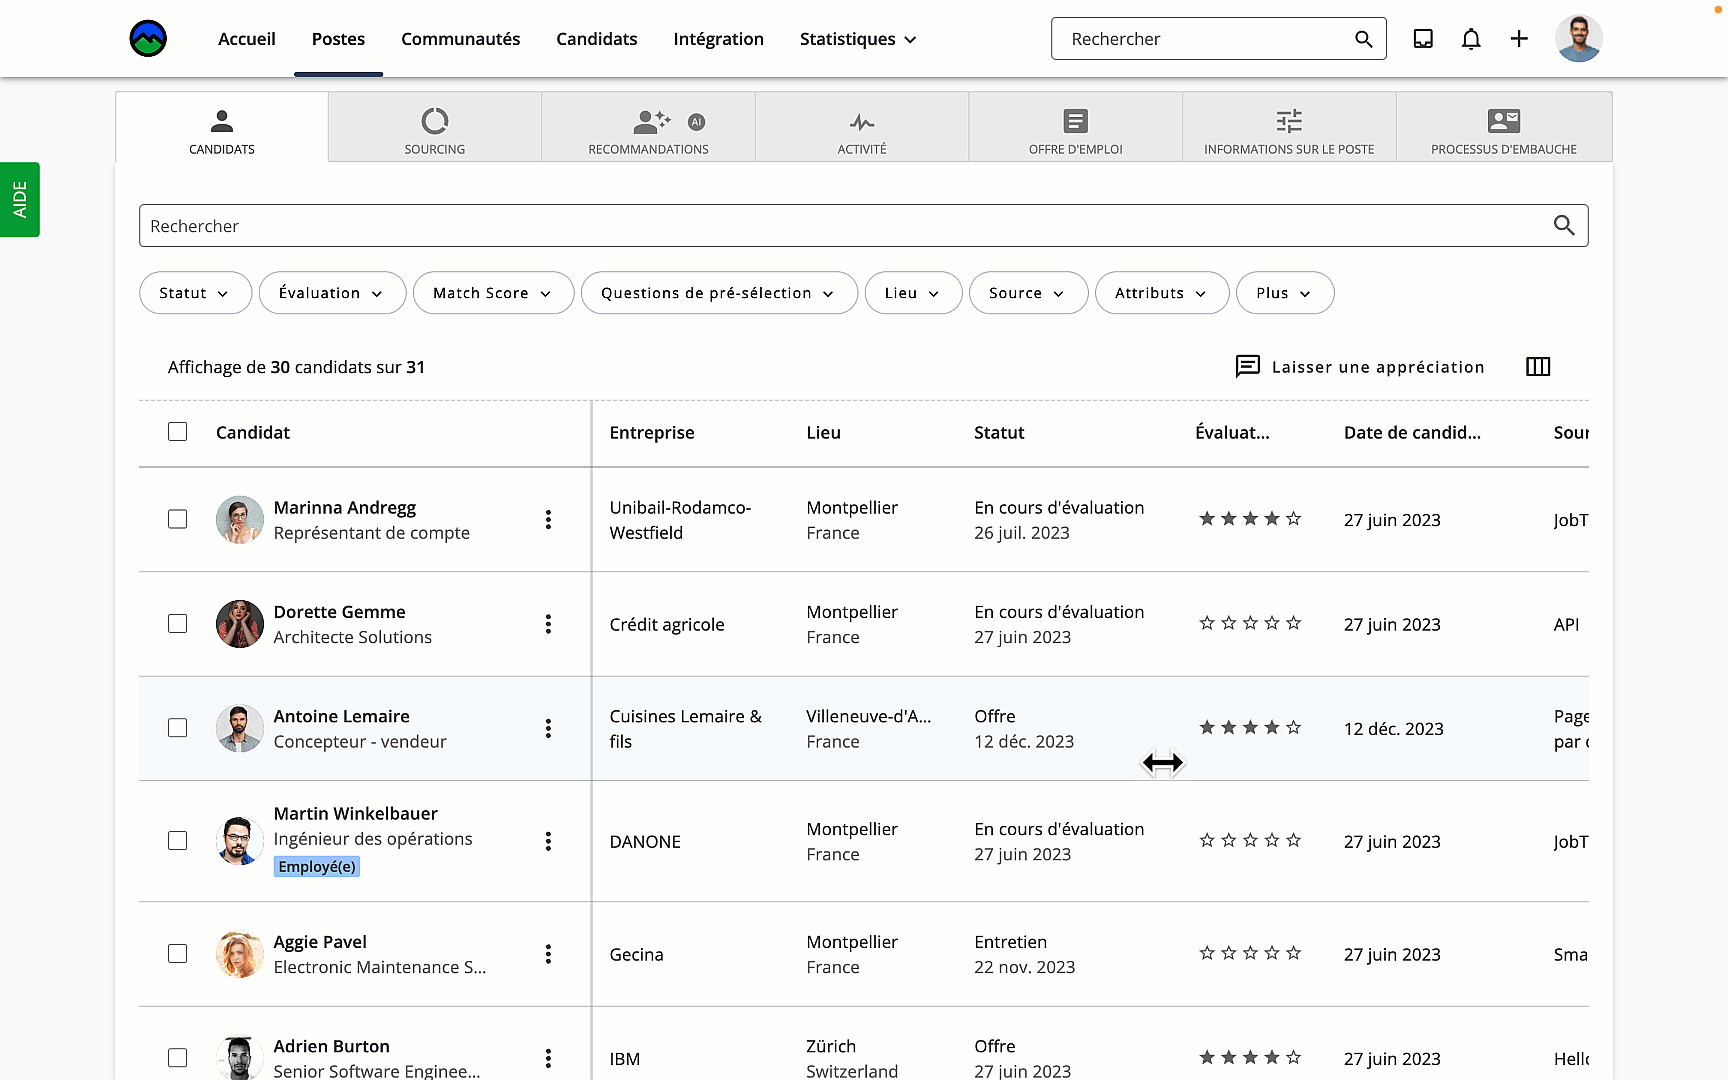Click the search magnifier in the candidate search bar
1728x1080 pixels.
tap(1563, 225)
